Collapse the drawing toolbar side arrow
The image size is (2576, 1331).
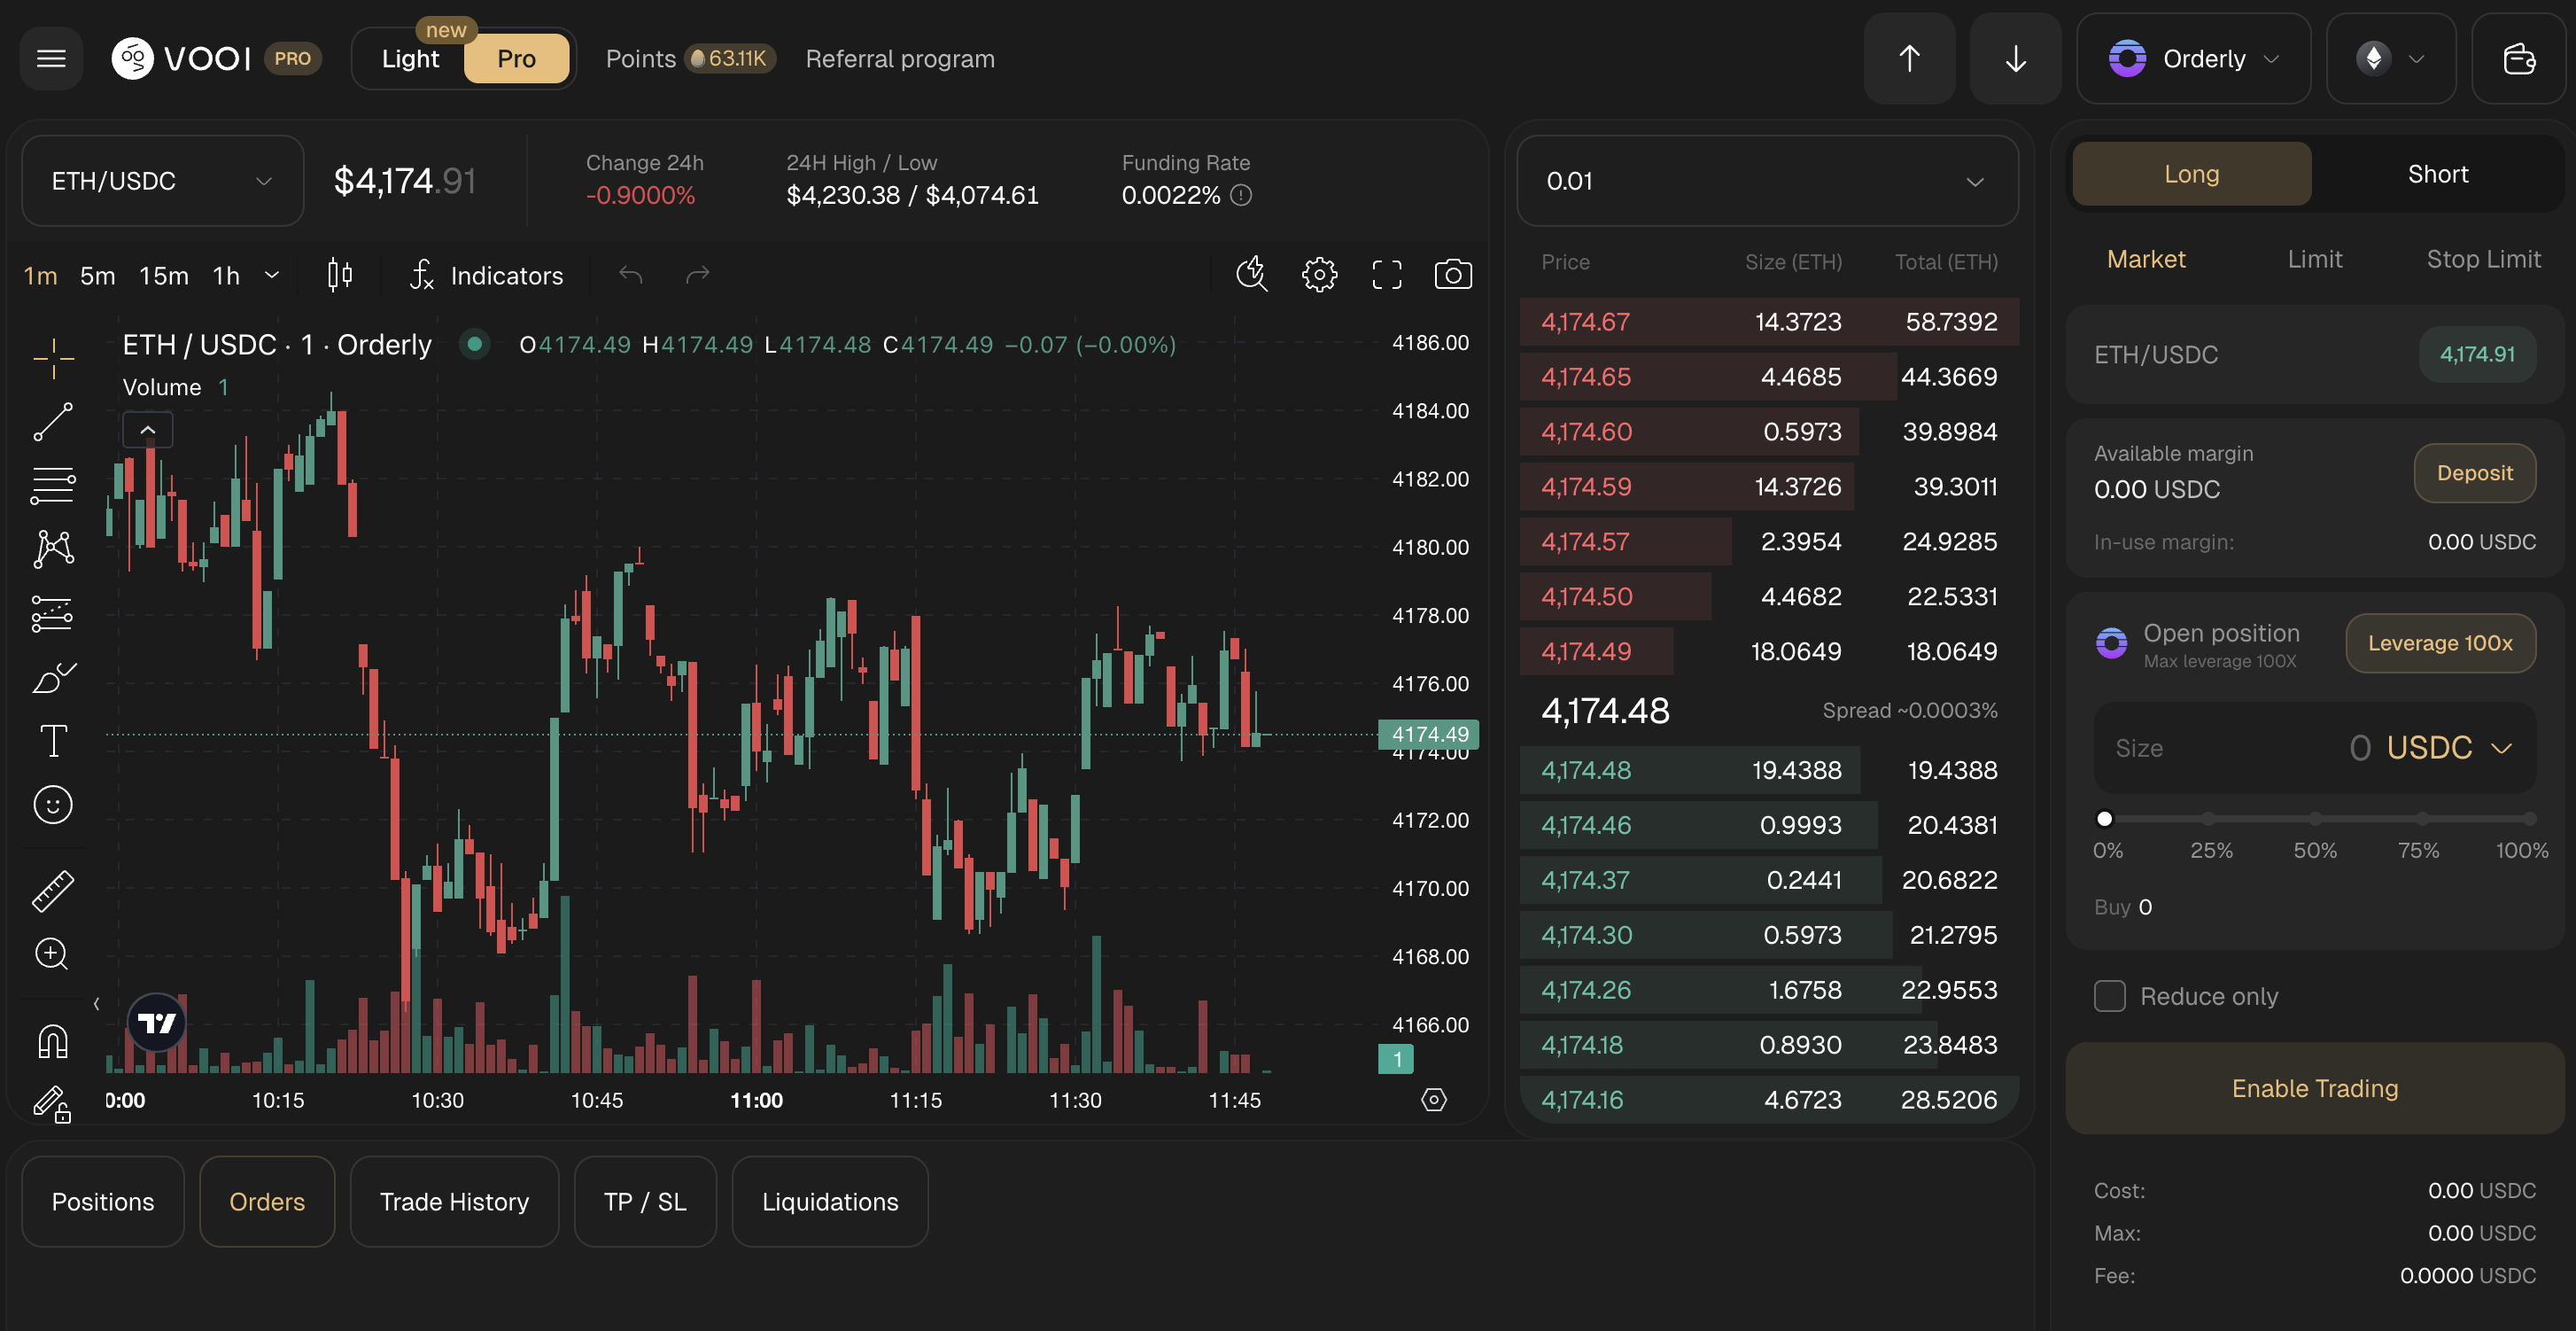[x=96, y=1004]
